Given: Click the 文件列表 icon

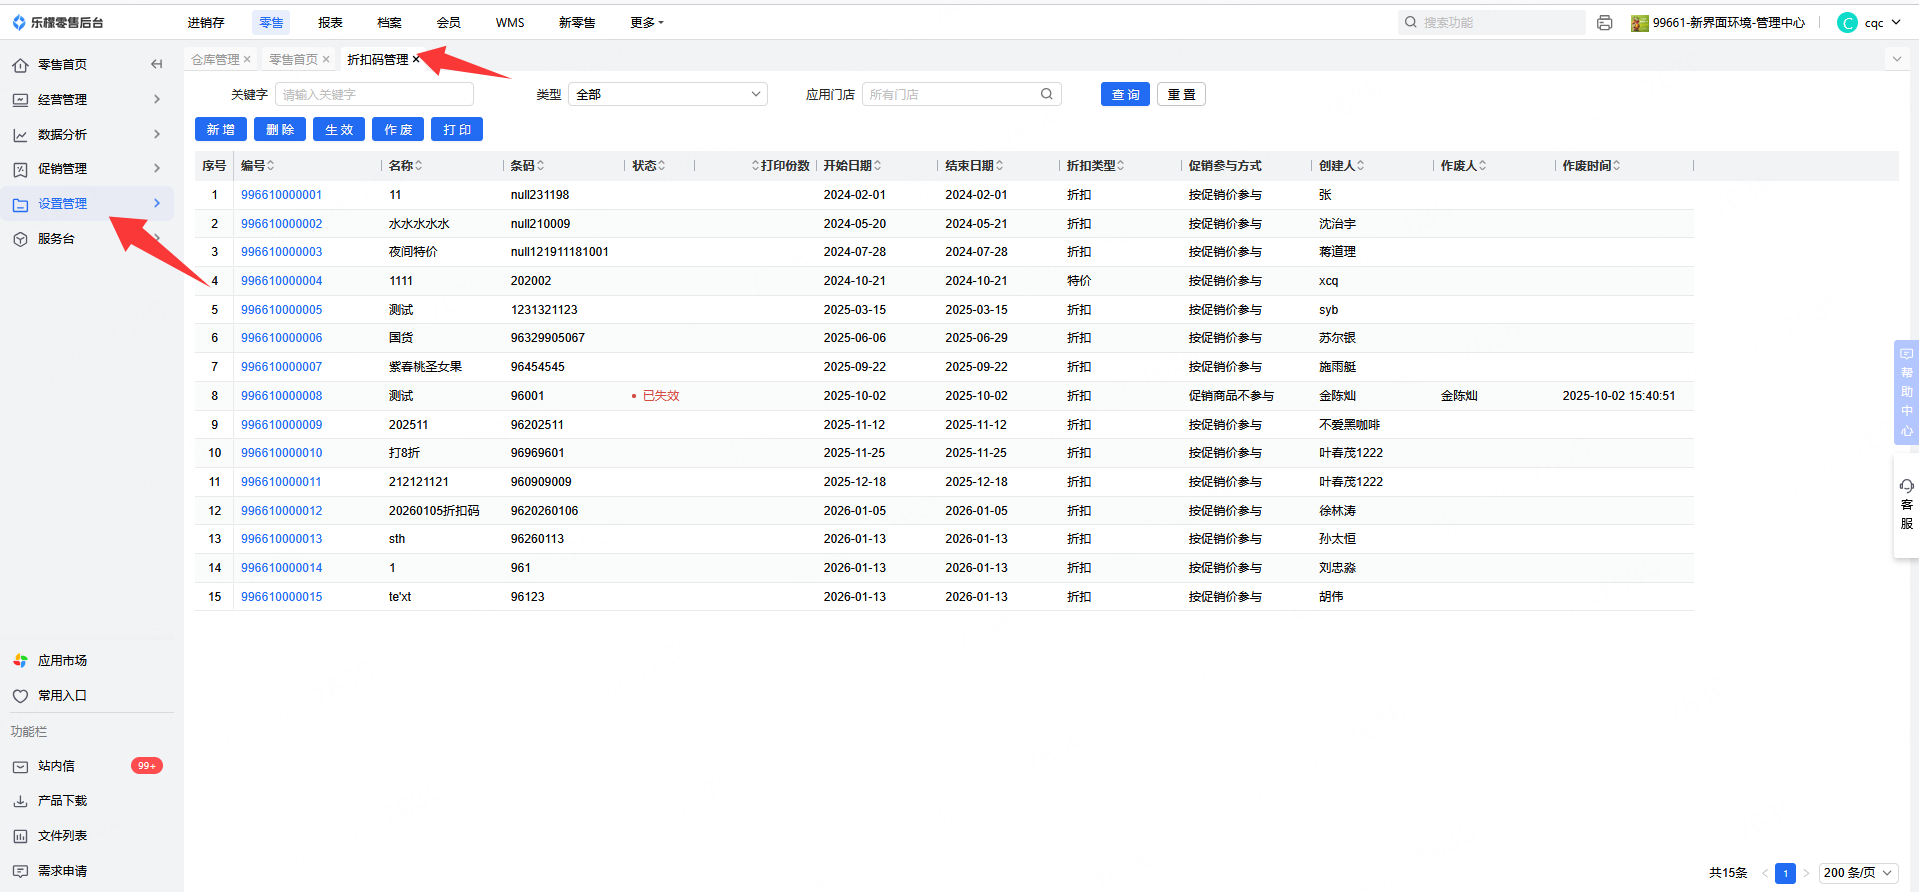Looking at the screenshot, I should [20, 836].
